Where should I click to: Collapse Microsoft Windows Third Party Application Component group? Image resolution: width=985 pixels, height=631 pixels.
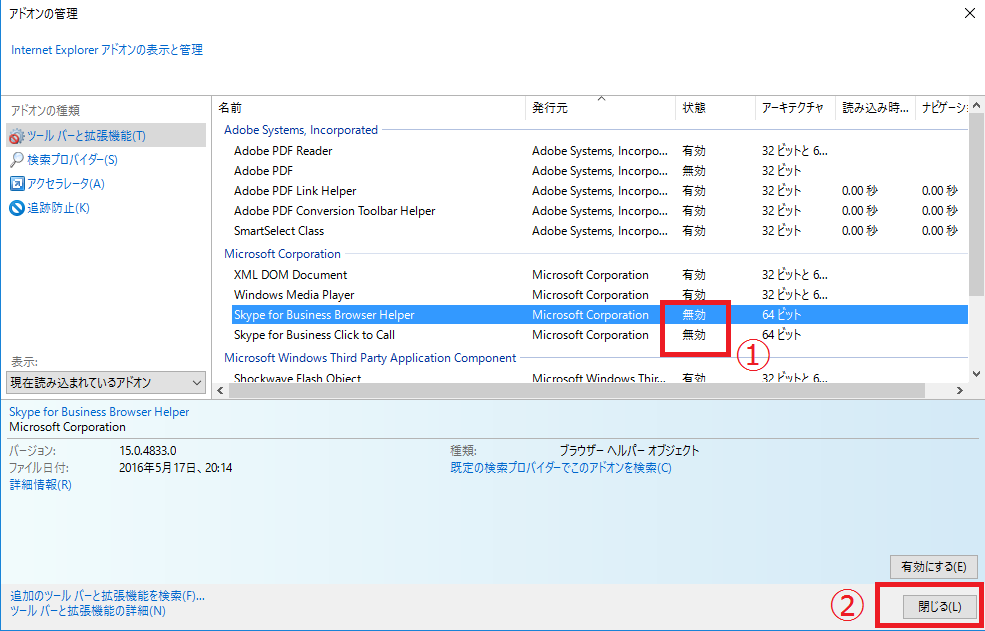coord(370,358)
